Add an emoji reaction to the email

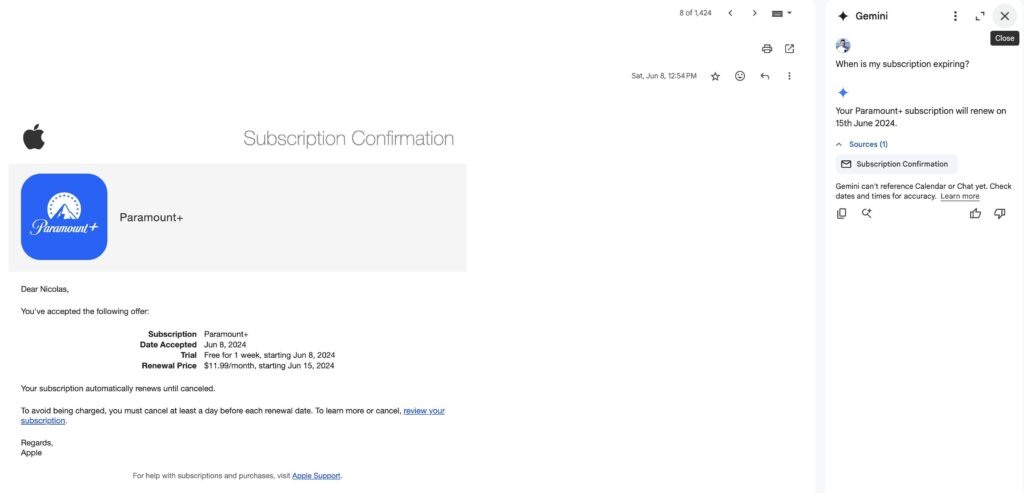coord(740,76)
